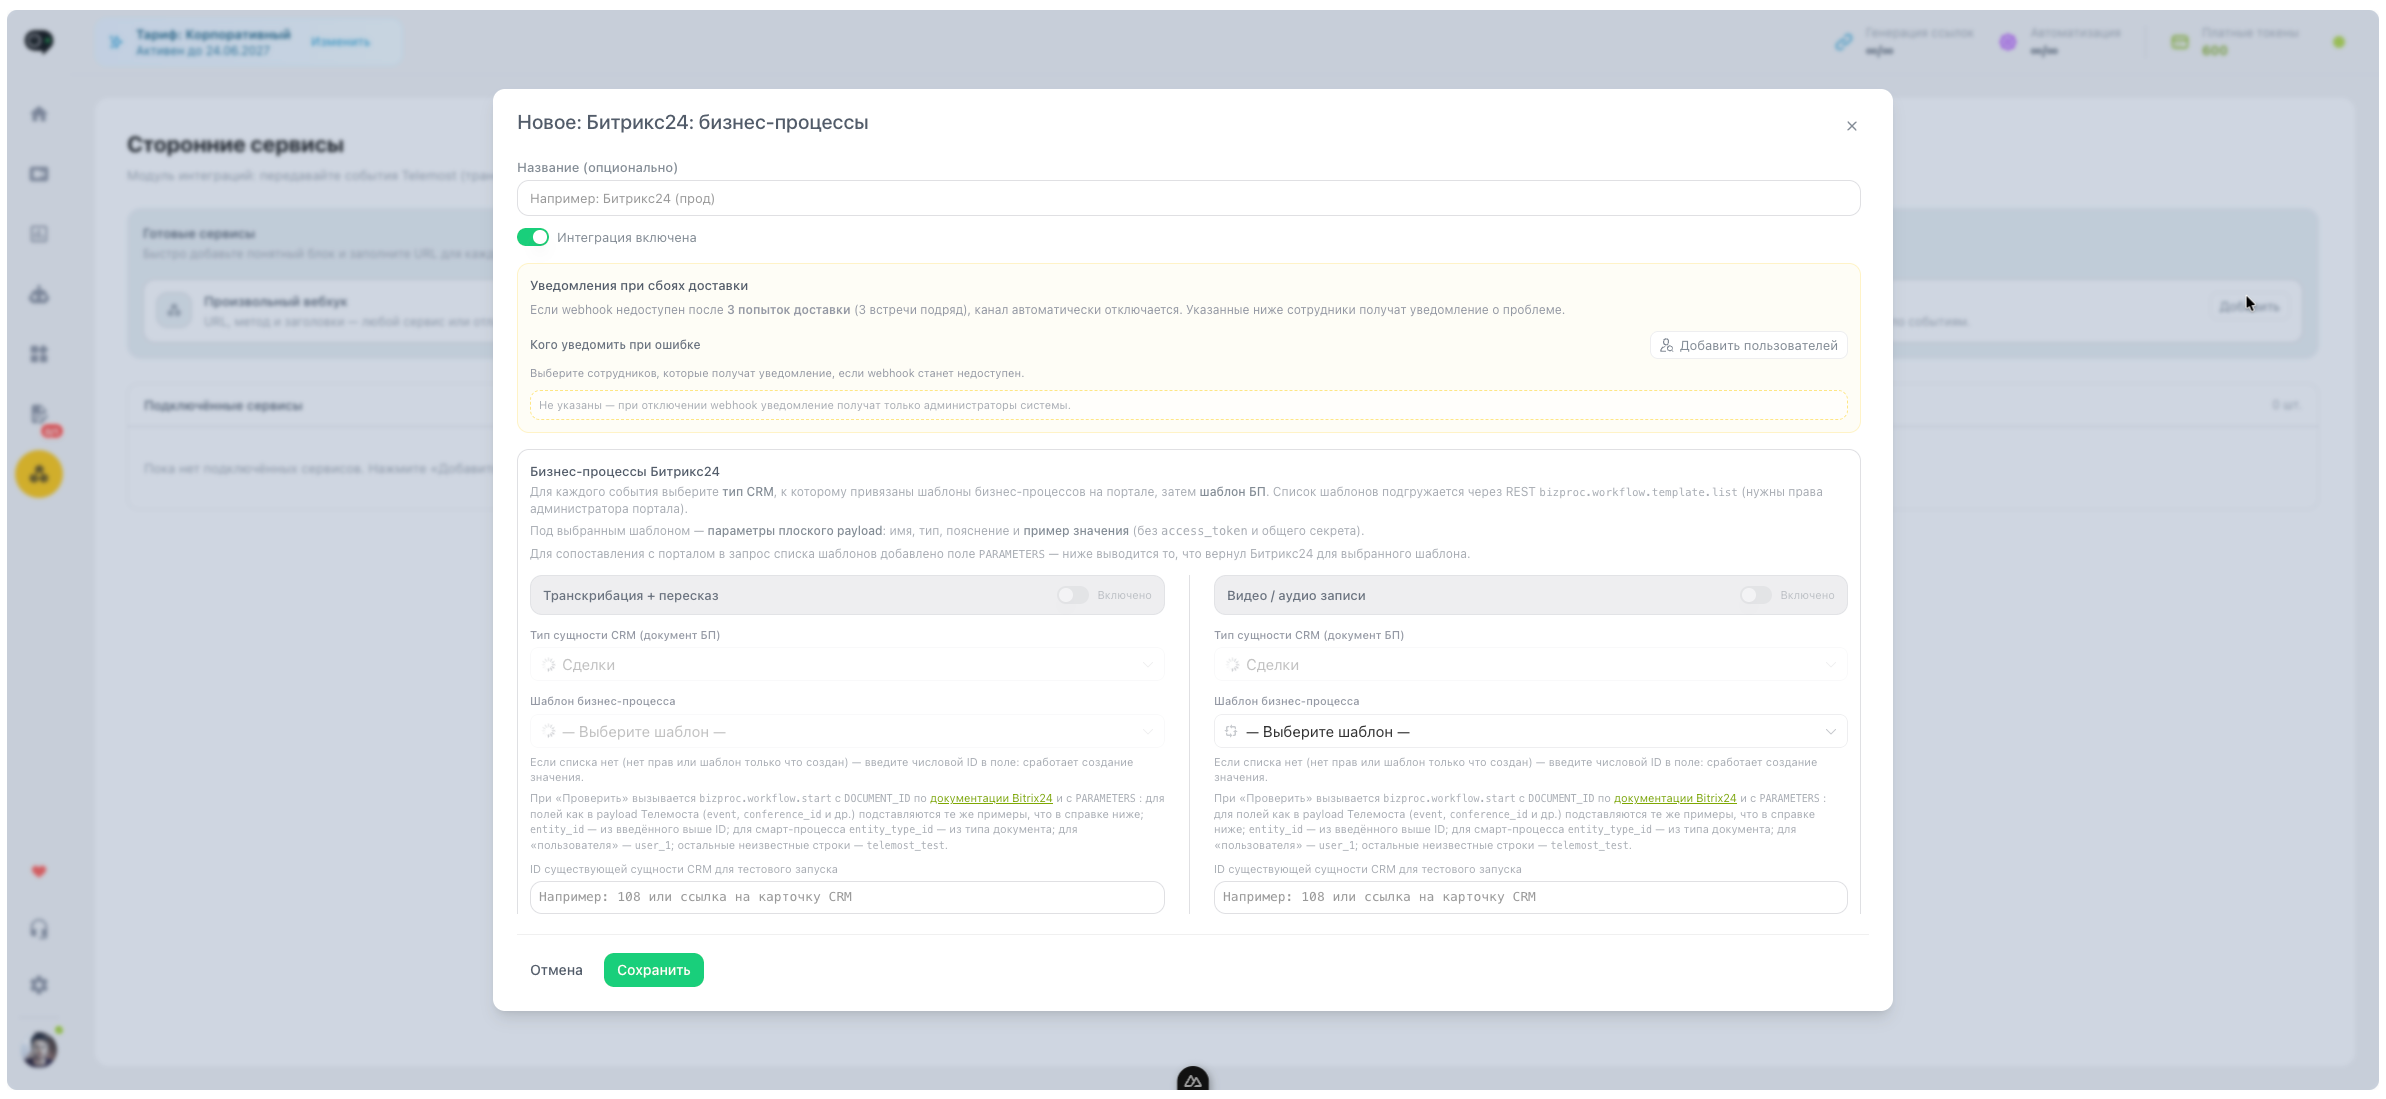Open Home from the blurred sidebar

39,114
